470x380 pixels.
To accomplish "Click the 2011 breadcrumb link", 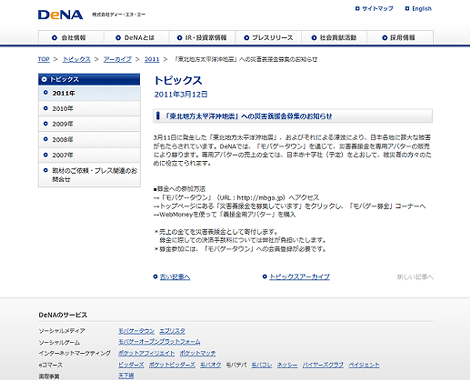I will (152, 59).
